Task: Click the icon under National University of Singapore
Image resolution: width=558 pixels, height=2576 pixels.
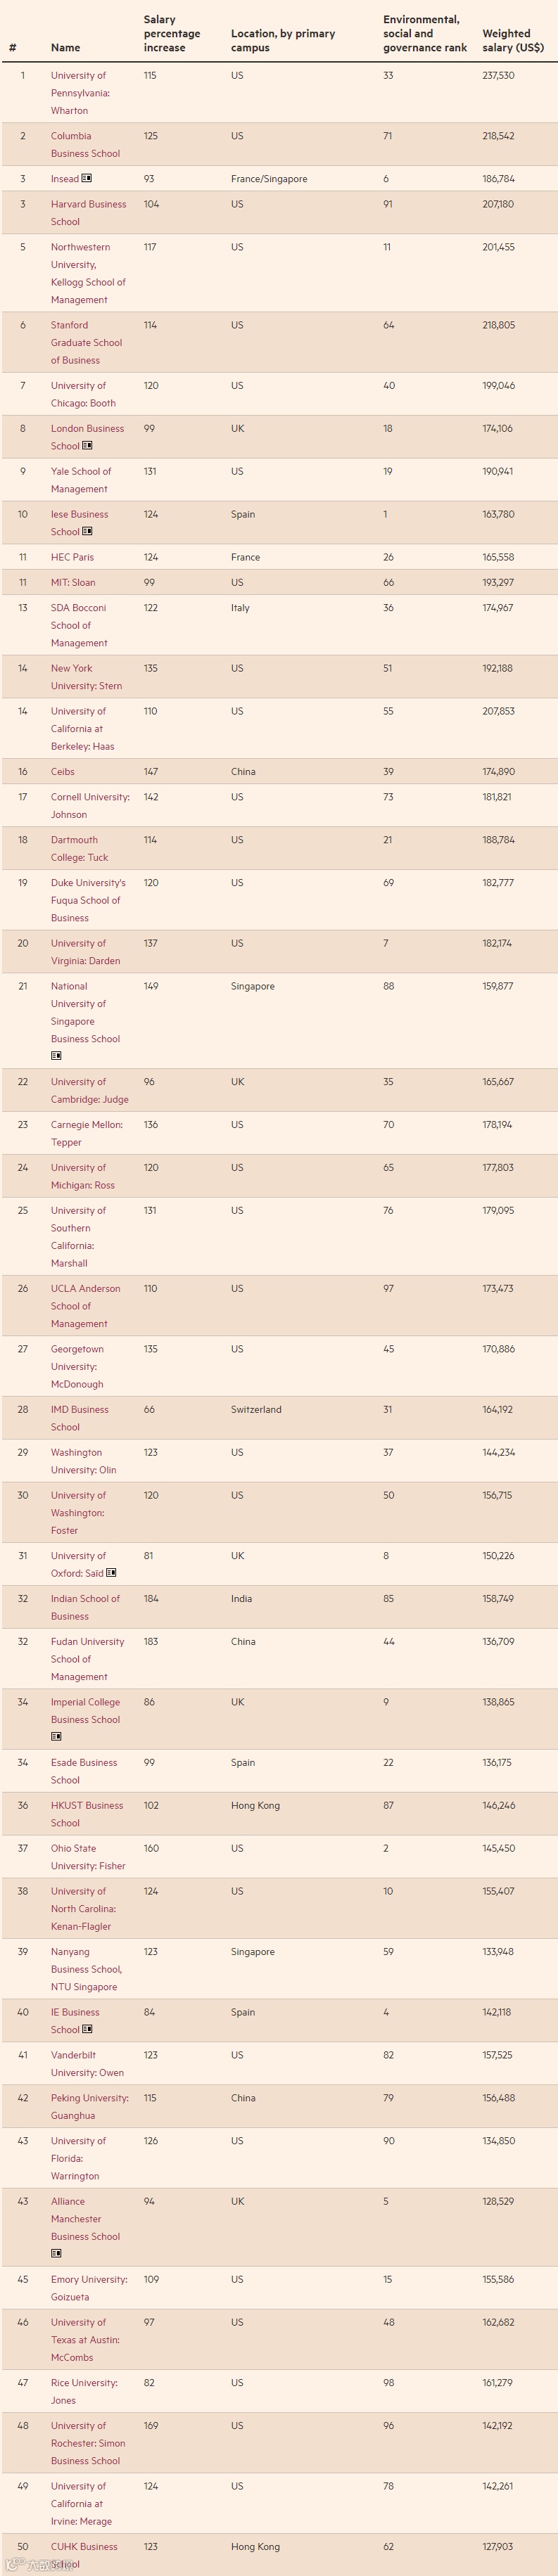Action: (x=56, y=1056)
